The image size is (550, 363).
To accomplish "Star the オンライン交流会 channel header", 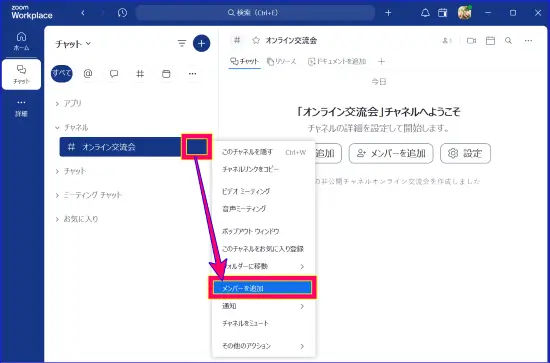I will (256, 41).
